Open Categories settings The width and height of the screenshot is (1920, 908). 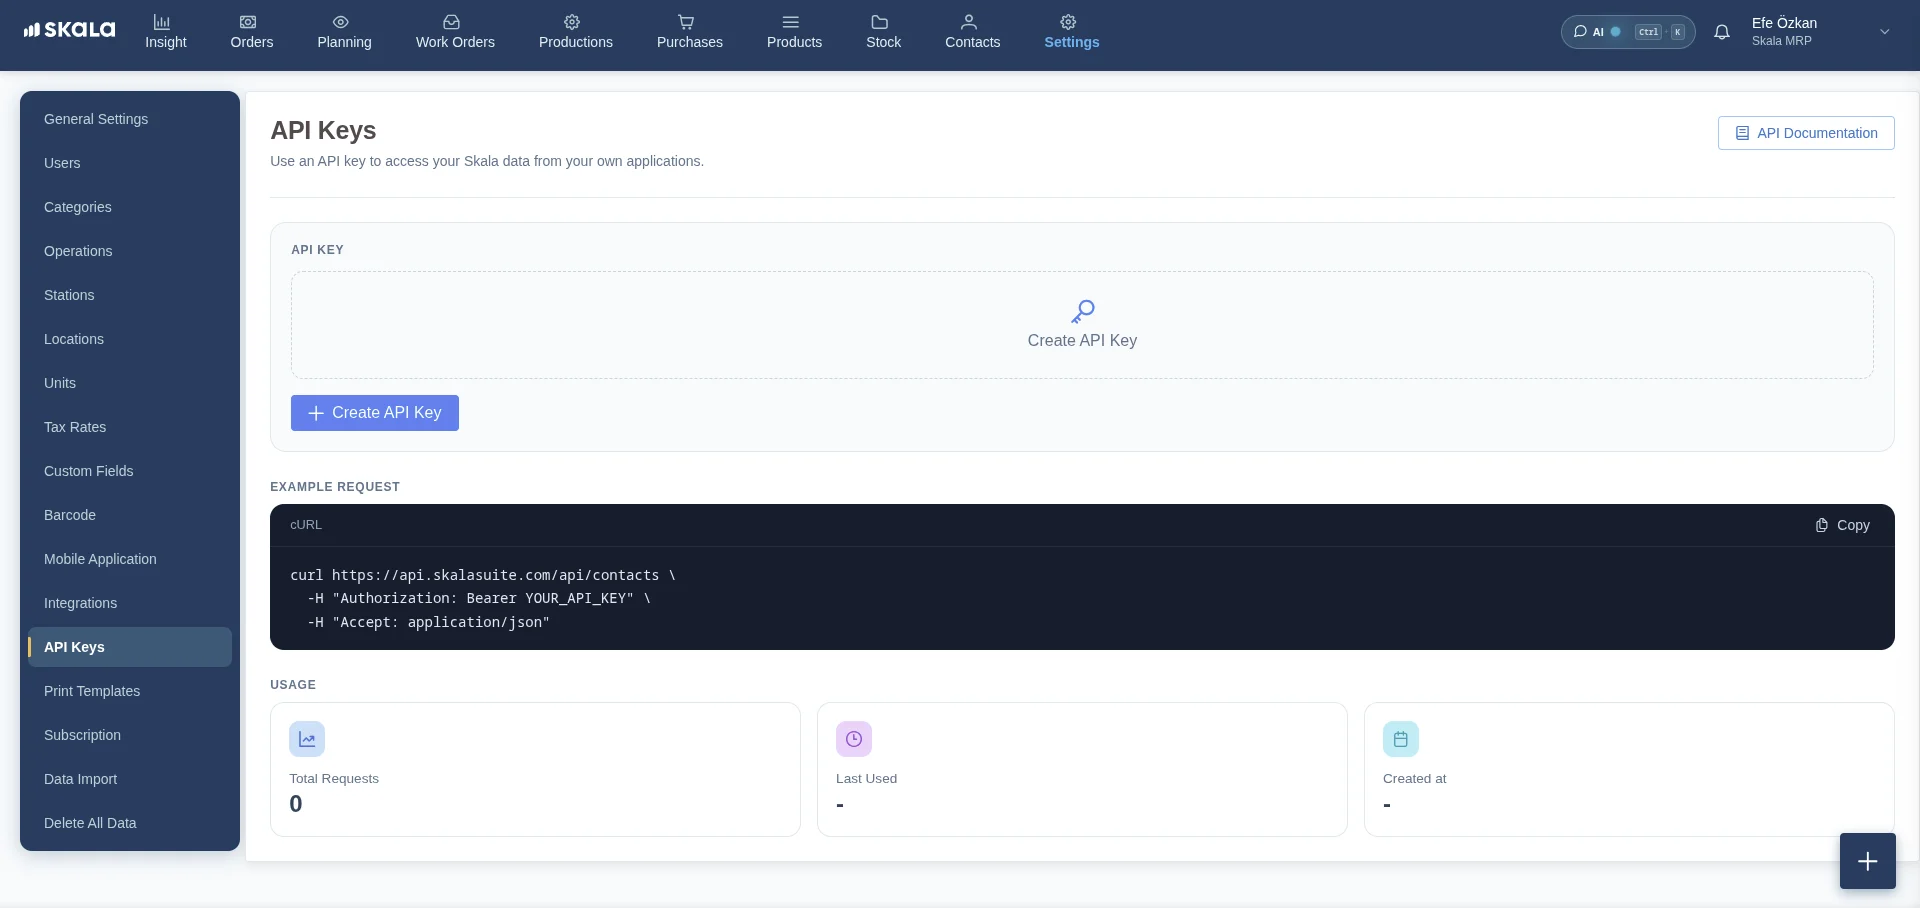click(130, 207)
